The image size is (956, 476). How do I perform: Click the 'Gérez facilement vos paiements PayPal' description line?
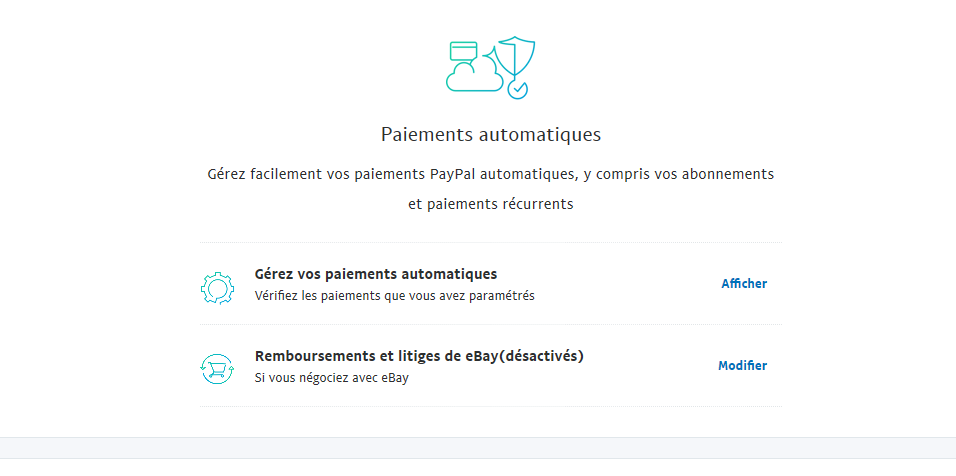[491, 174]
